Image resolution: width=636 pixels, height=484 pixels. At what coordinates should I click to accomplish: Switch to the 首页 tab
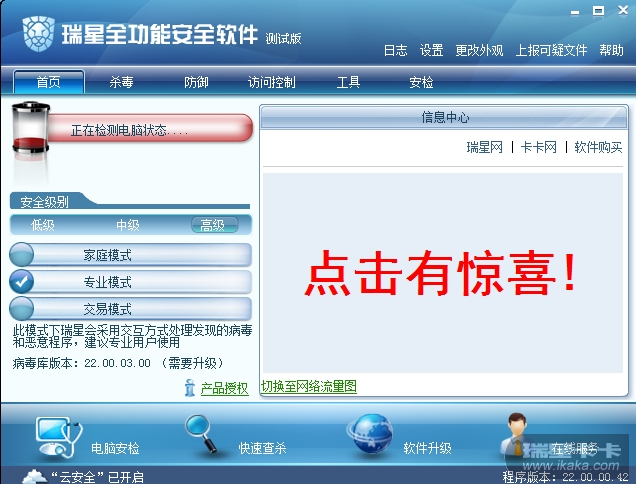pos(49,82)
